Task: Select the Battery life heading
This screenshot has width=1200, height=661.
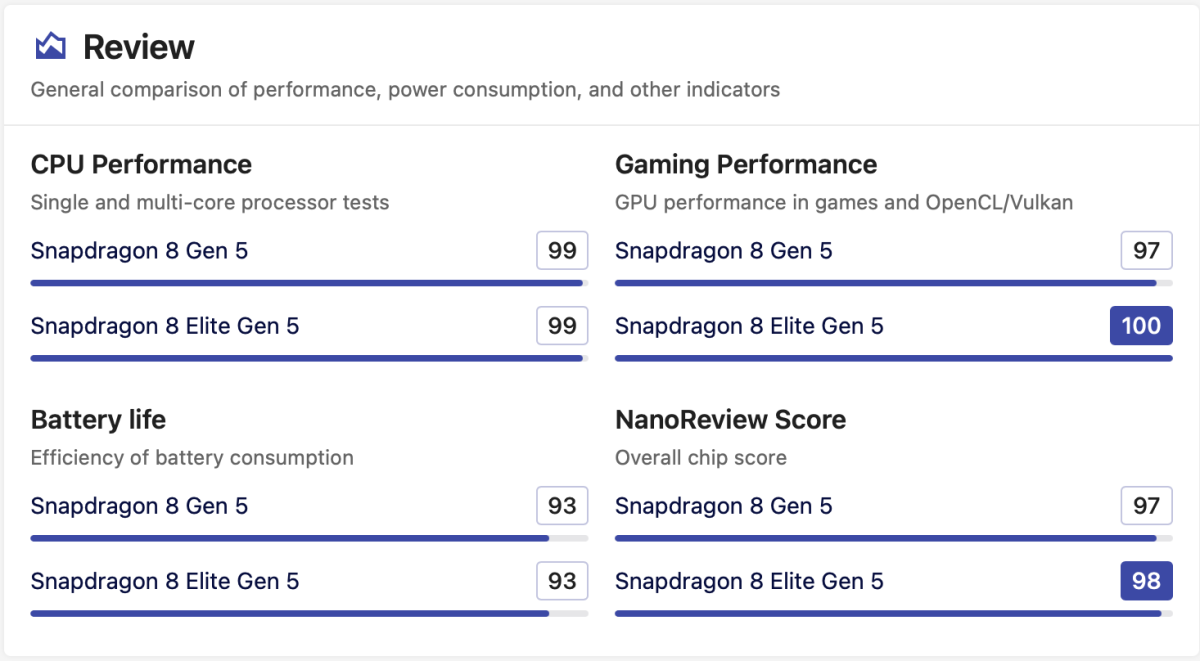Action: [98, 420]
